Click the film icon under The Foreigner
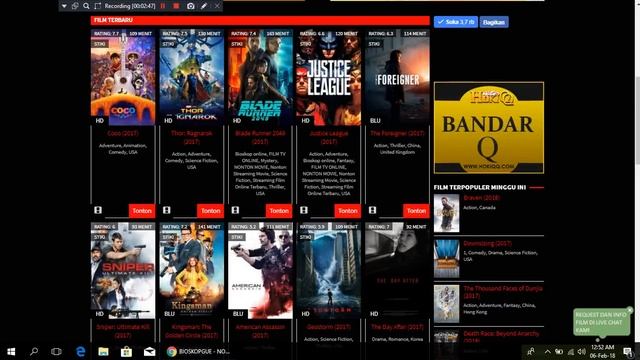The width and height of the screenshot is (640, 360). [x=372, y=210]
